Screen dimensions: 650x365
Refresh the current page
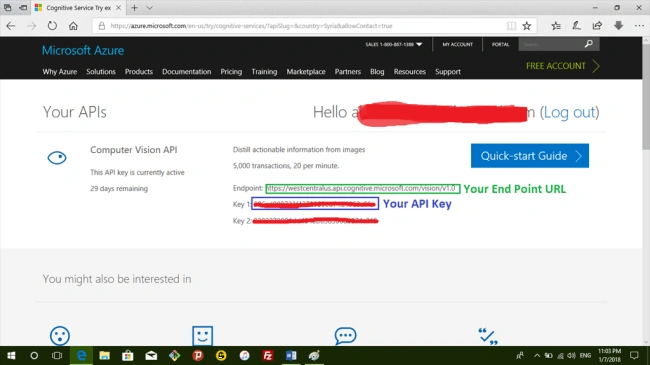tap(52, 26)
